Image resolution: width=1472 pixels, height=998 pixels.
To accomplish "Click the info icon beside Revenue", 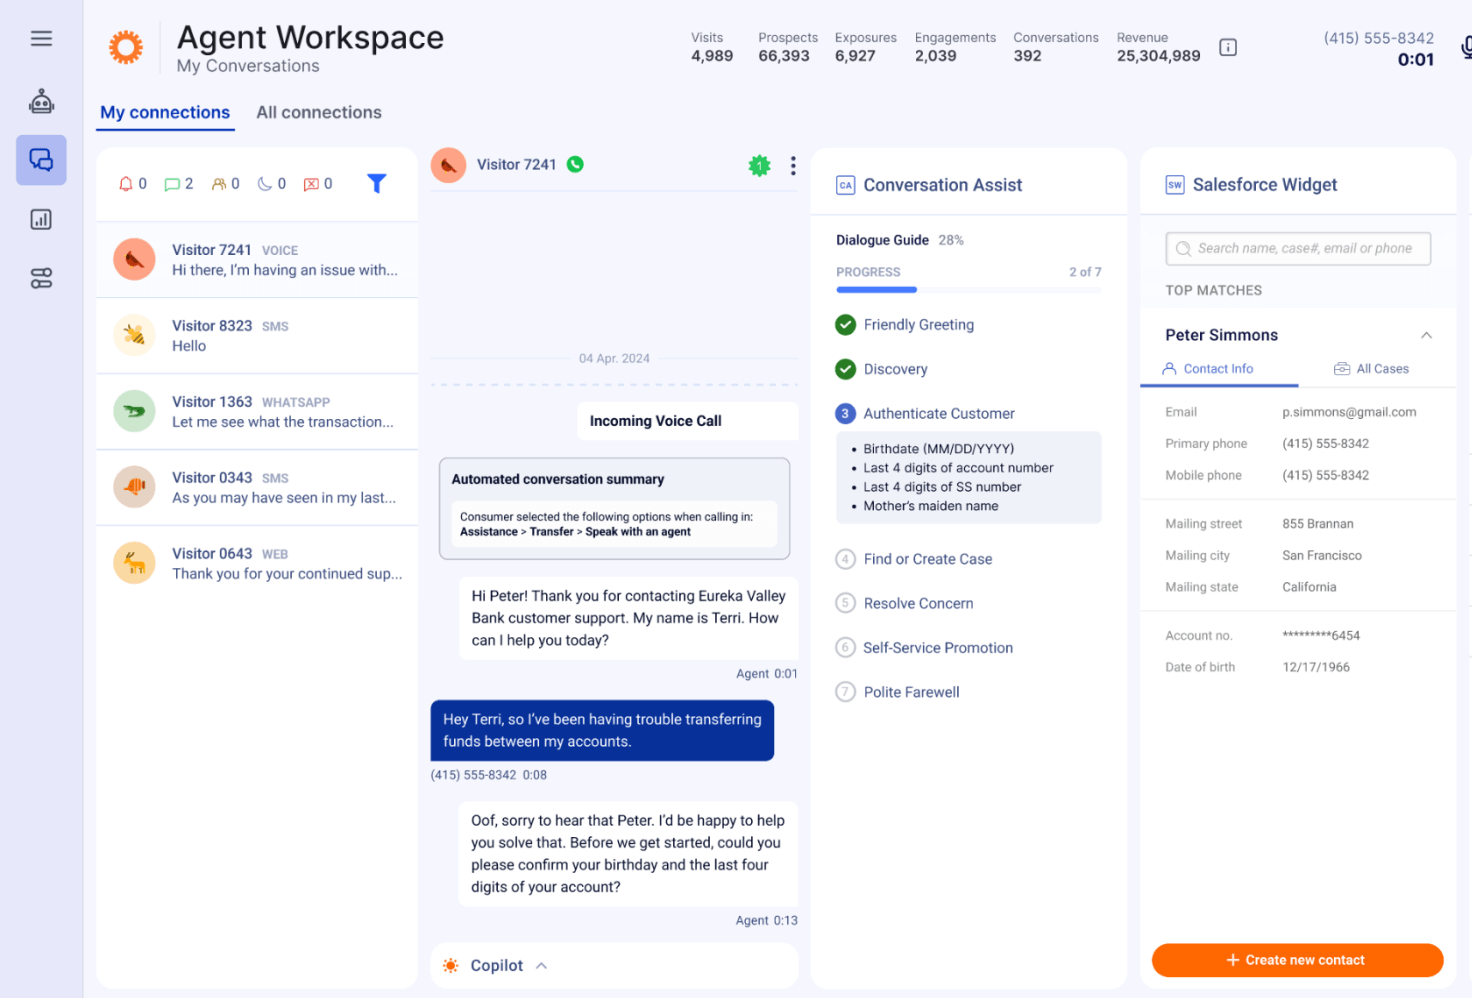I will 1228,47.
